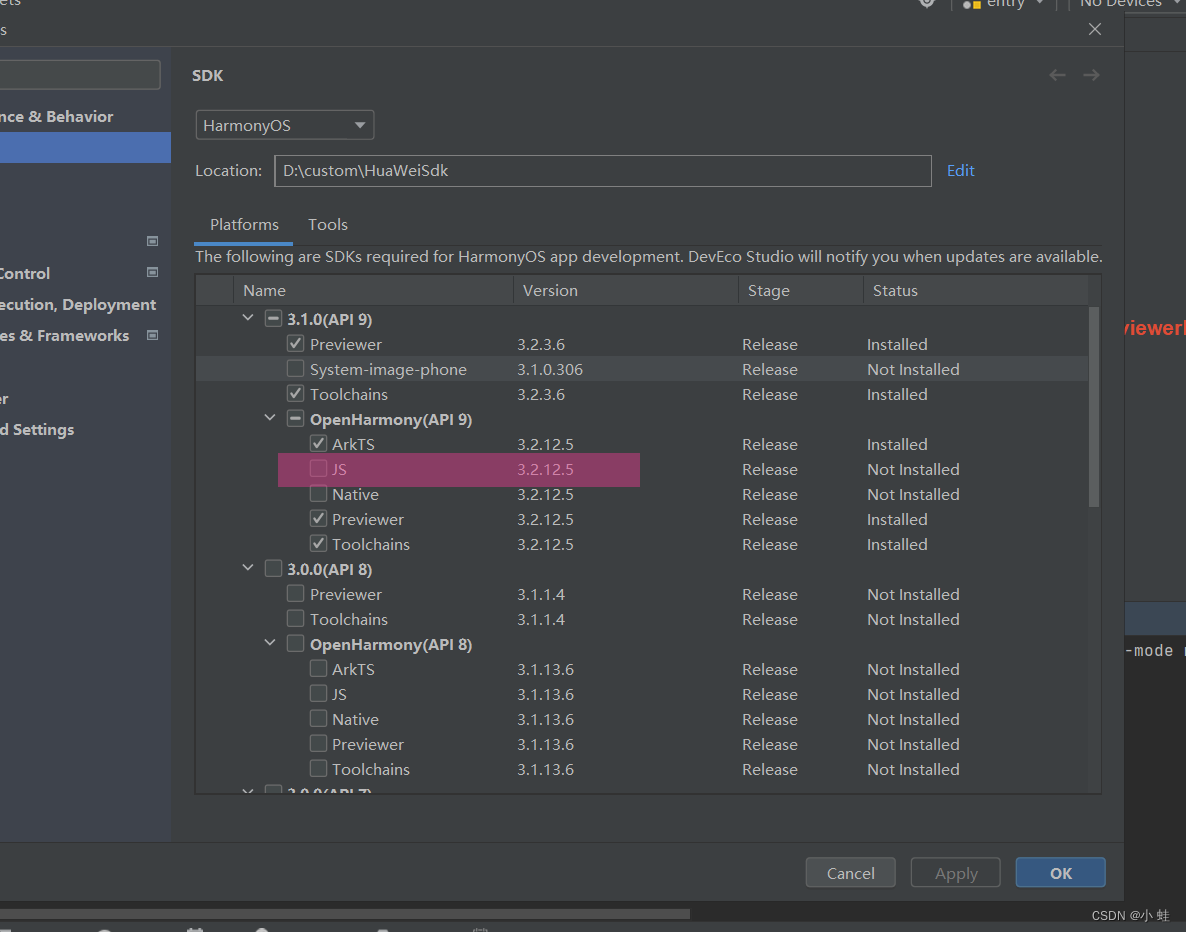Check Toolchains version 3.1.1.4

pyautogui.click(x=296, y=618)
